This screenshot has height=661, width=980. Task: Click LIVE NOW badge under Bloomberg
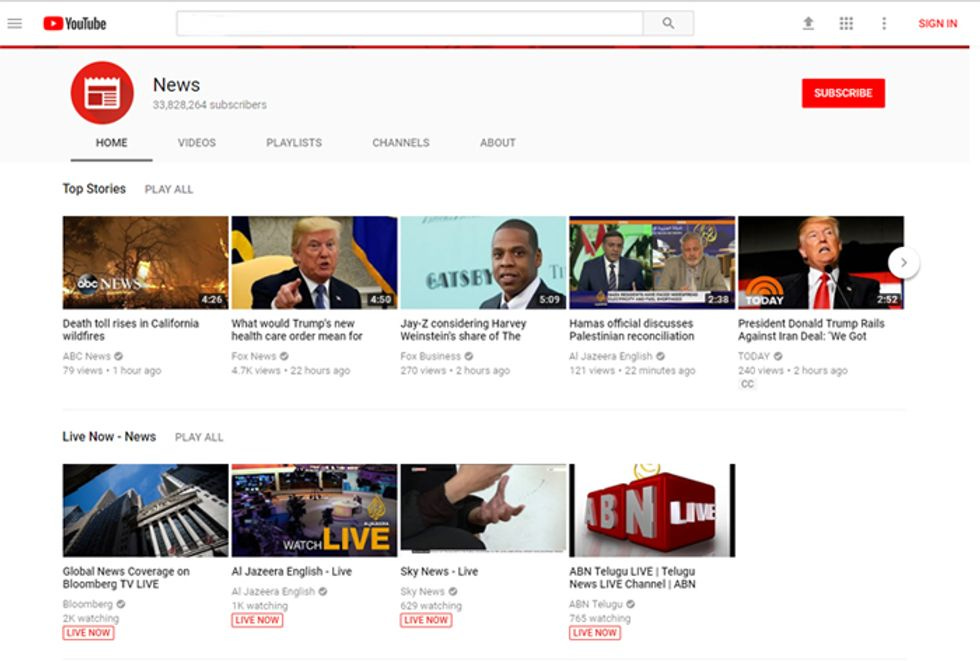(88, 633)
